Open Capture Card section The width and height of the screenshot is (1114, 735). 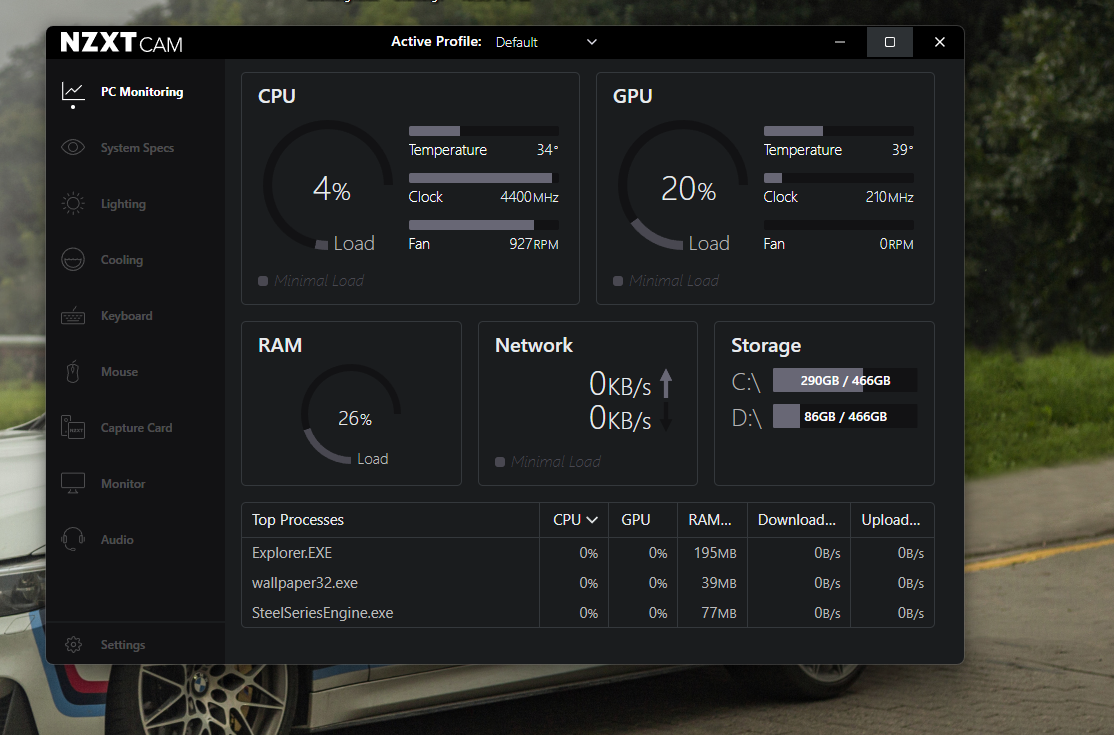click(136, 428)
